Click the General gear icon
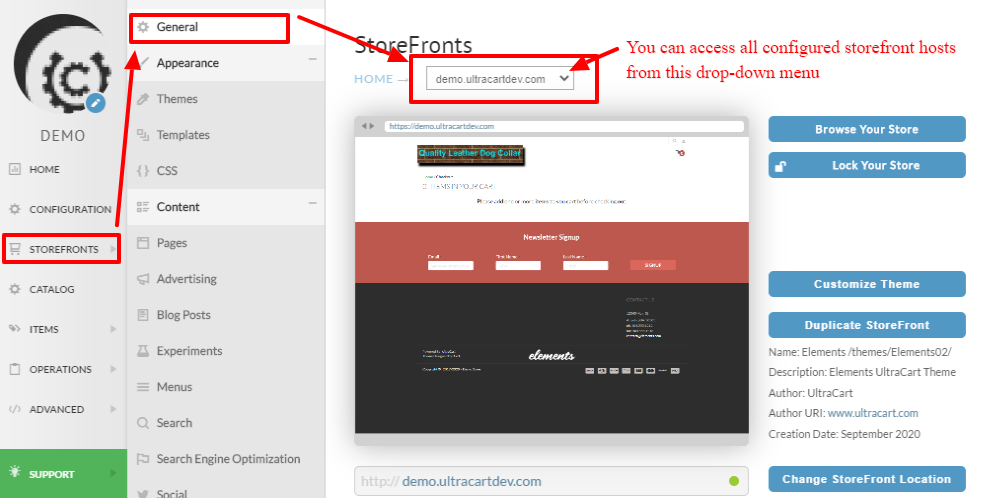Viewport: 995px width, 498px height. tap(143, 27)
